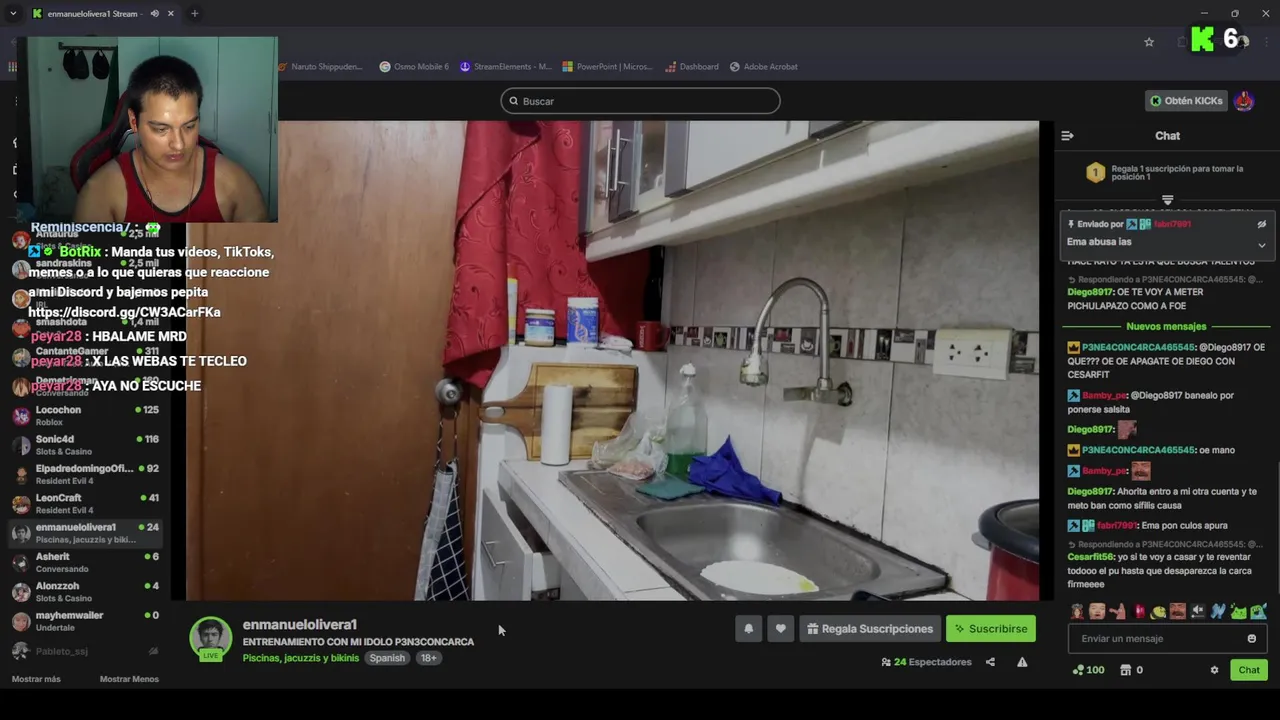Open the Naruto Shippuden bookmark

coord(320,67)
